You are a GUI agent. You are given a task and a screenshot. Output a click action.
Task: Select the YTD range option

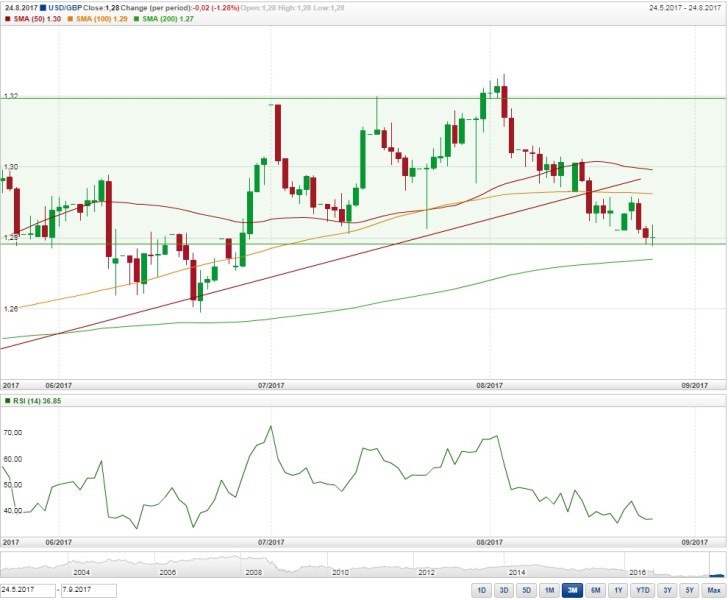pos(644,590)
